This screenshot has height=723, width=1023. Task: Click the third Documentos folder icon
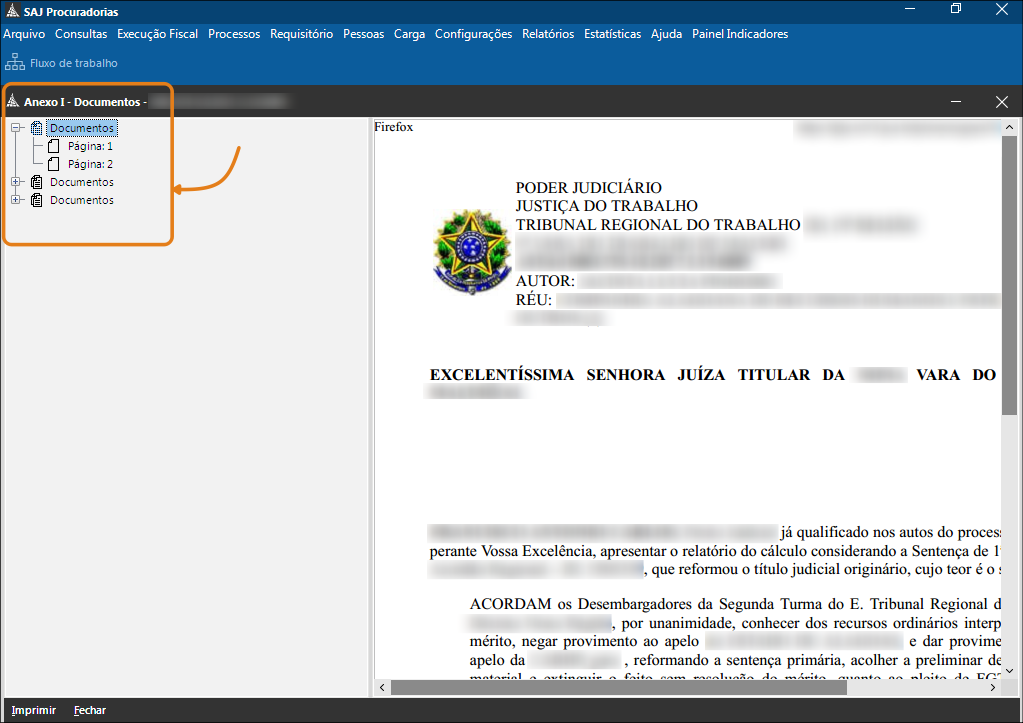click(37, 200)
